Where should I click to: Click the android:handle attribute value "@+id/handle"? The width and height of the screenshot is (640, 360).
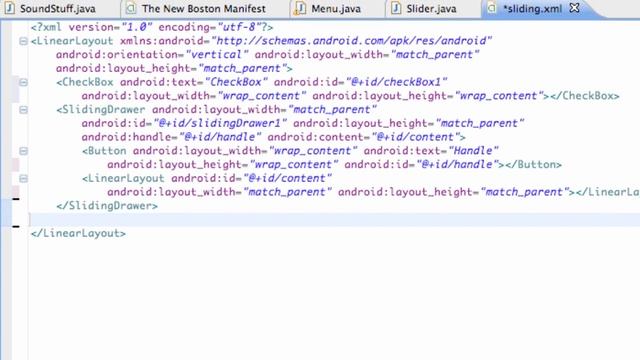click(x=220, y=137)
